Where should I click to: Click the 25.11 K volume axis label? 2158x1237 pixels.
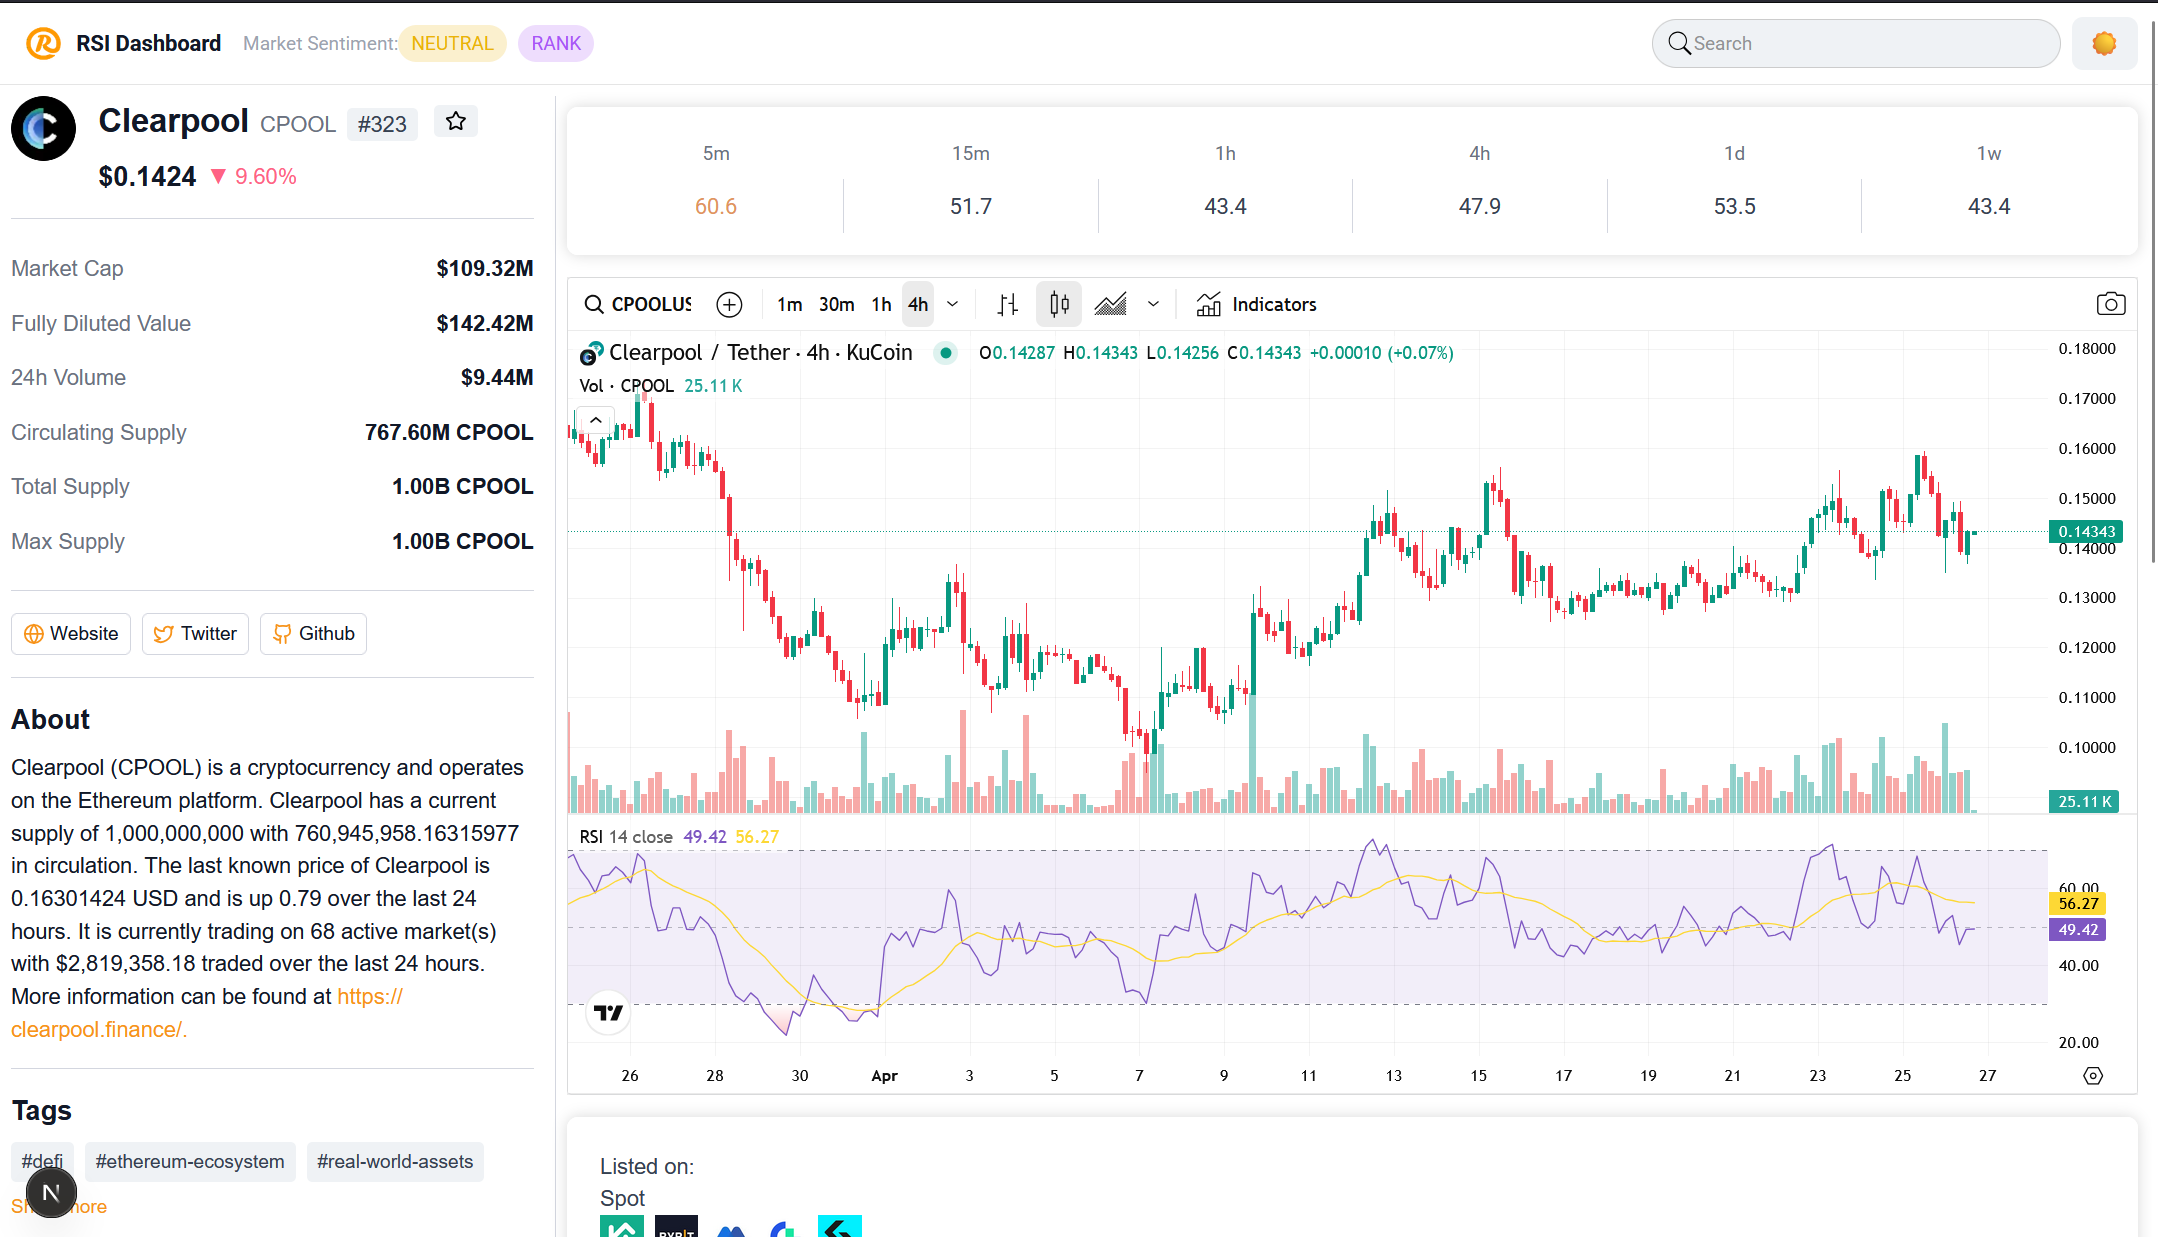point(2084,801)
